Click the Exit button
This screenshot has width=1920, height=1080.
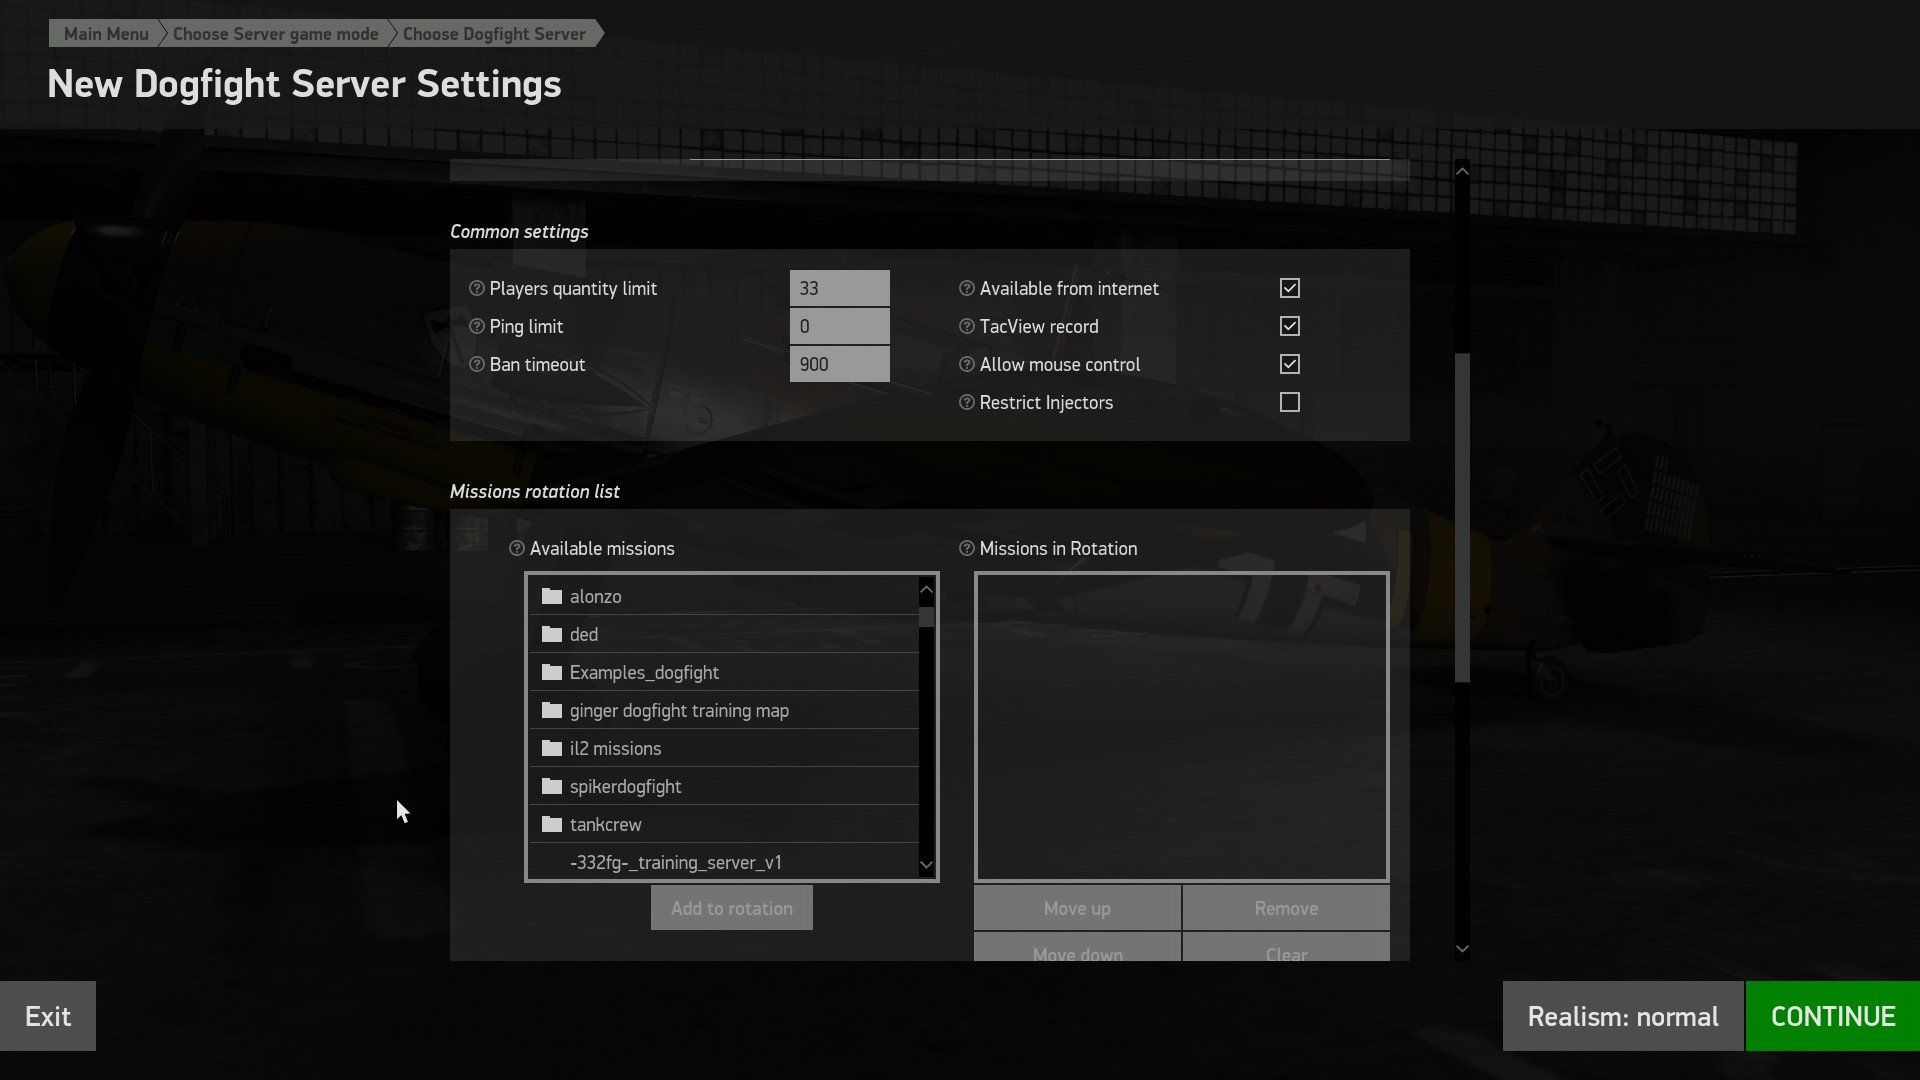tap(48, 1016)
